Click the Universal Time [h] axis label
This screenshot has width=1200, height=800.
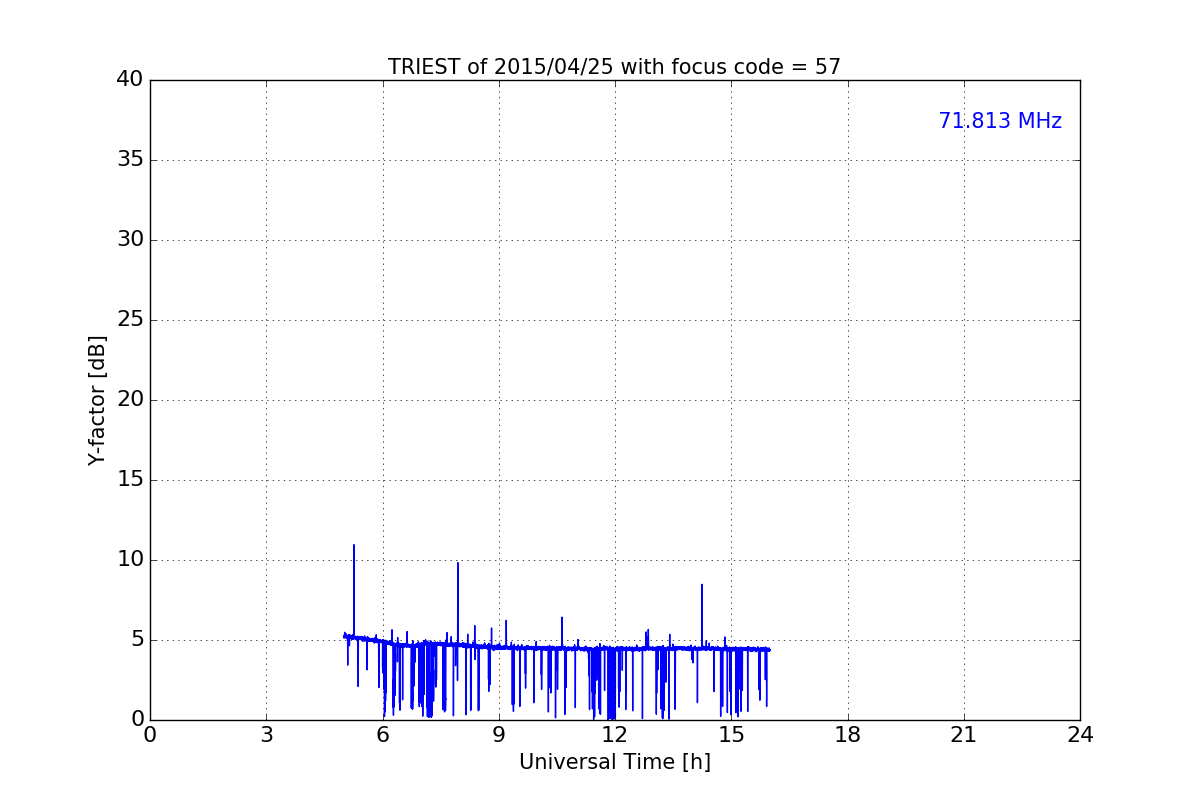point(614,762)
